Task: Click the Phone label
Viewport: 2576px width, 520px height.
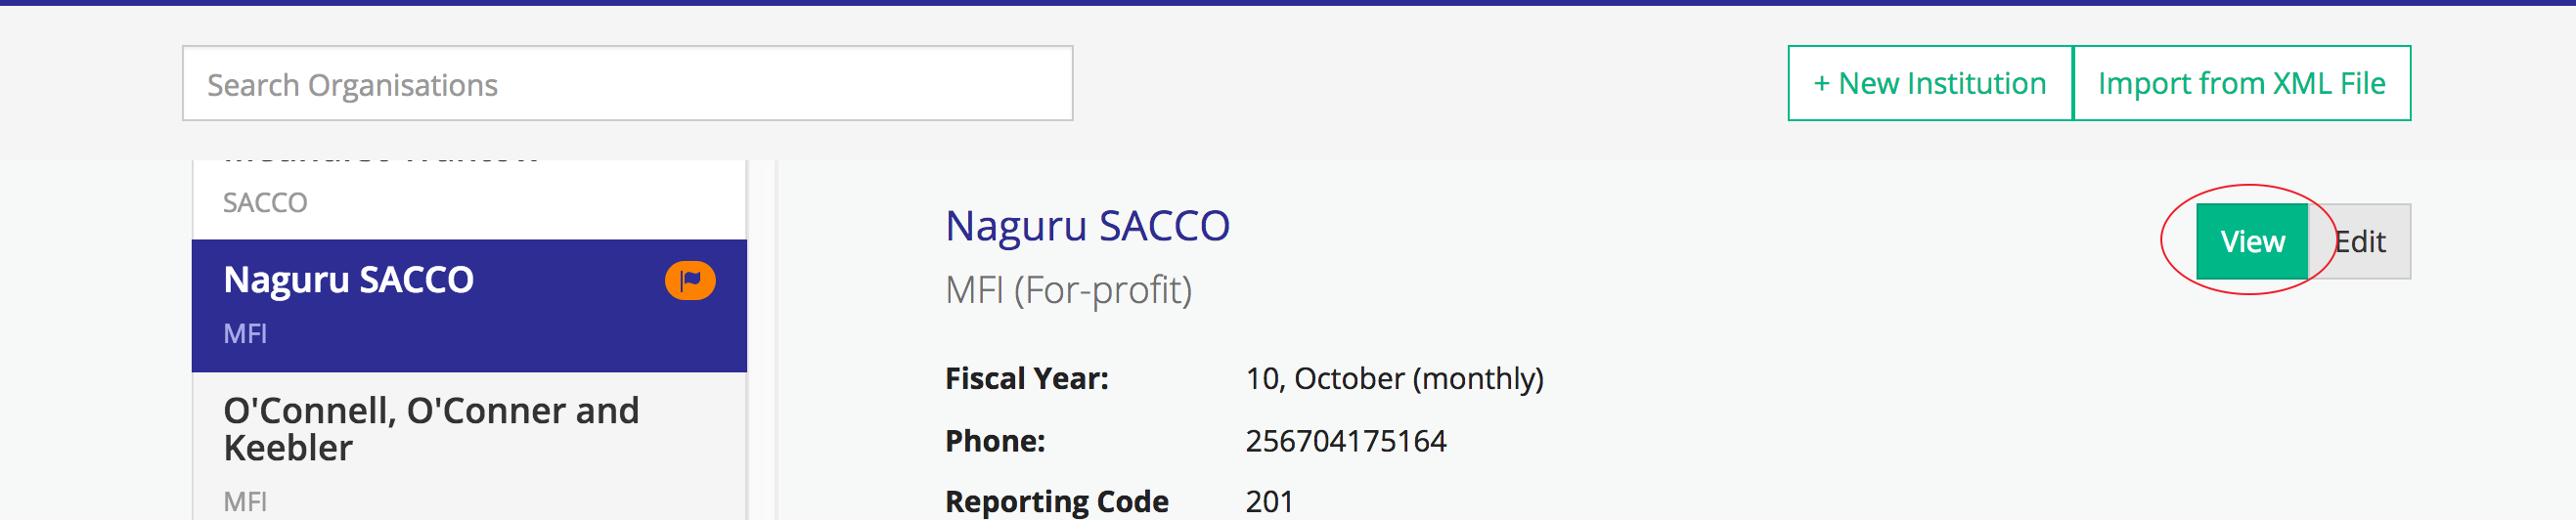Action: pyautogui.click(x=994, y=441)
